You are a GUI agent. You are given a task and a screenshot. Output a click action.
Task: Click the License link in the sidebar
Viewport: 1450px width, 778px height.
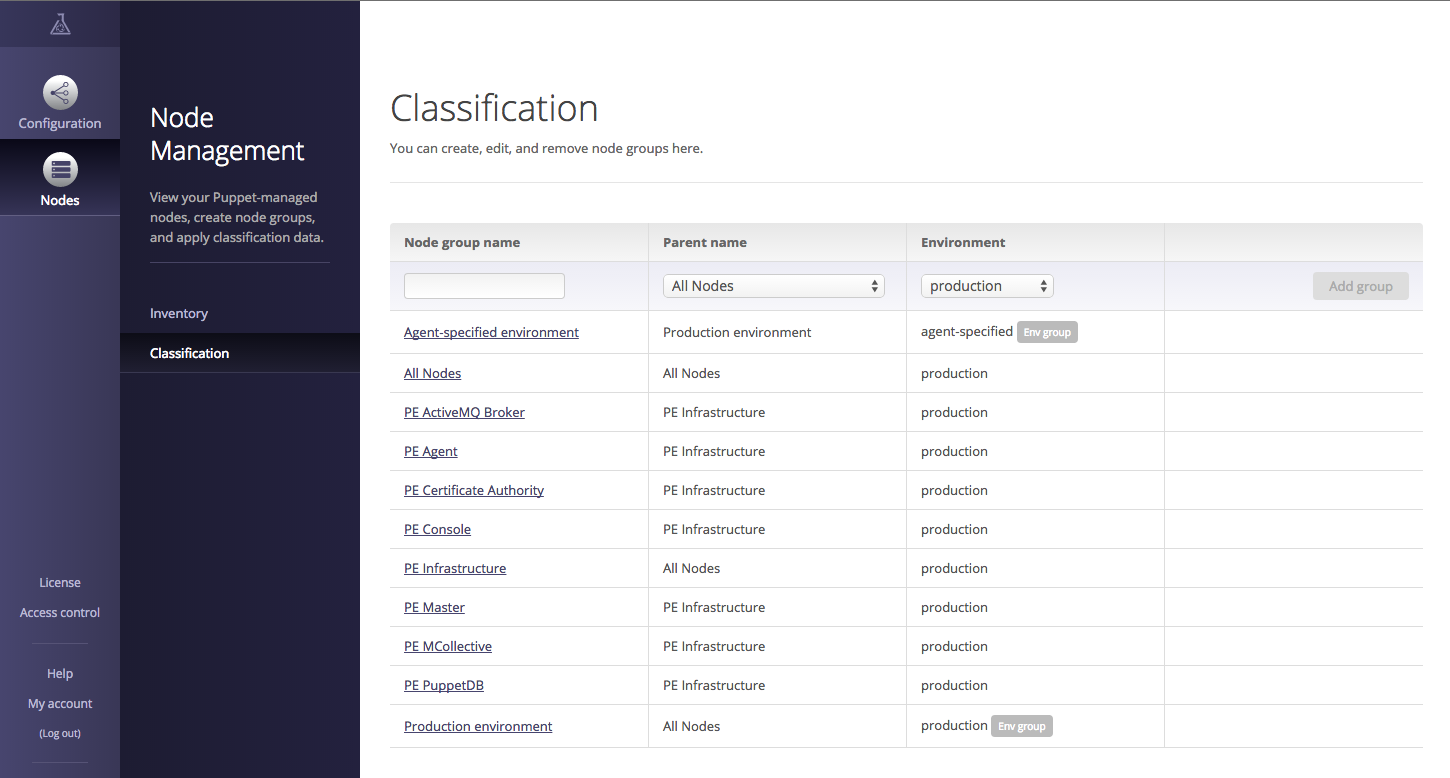(60, 582)
